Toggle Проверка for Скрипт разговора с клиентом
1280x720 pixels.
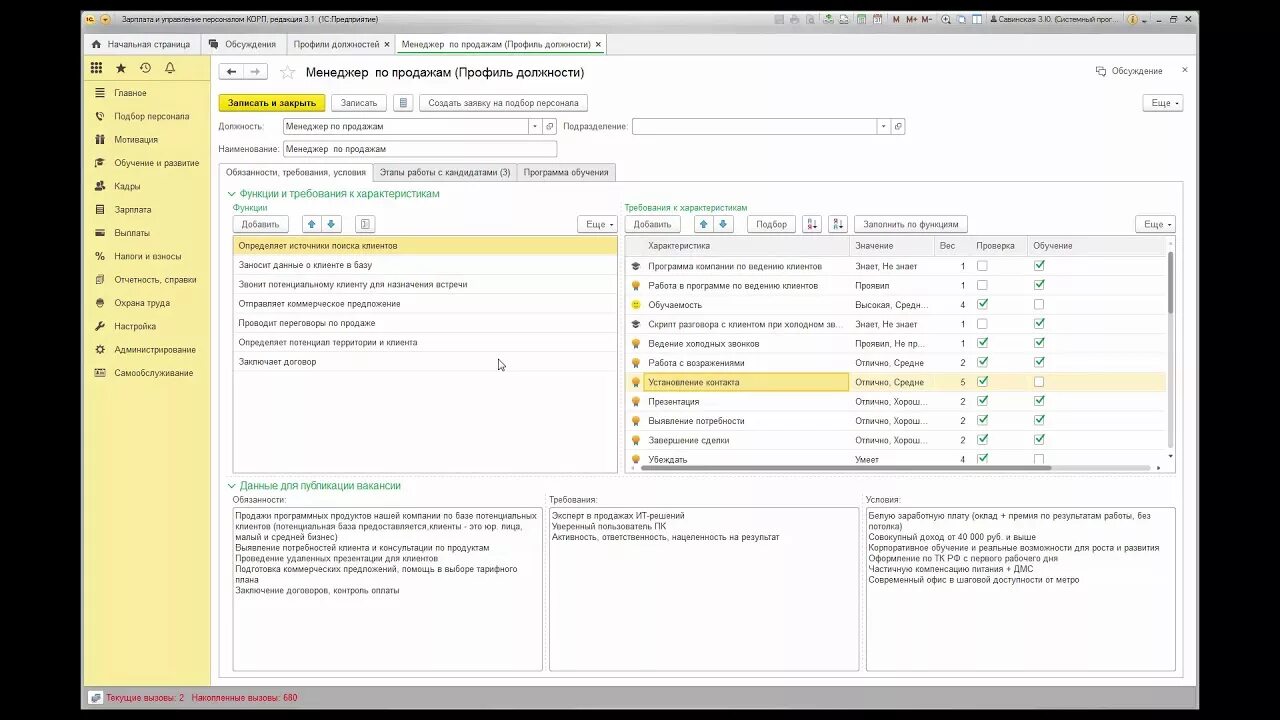pos(982,324)
